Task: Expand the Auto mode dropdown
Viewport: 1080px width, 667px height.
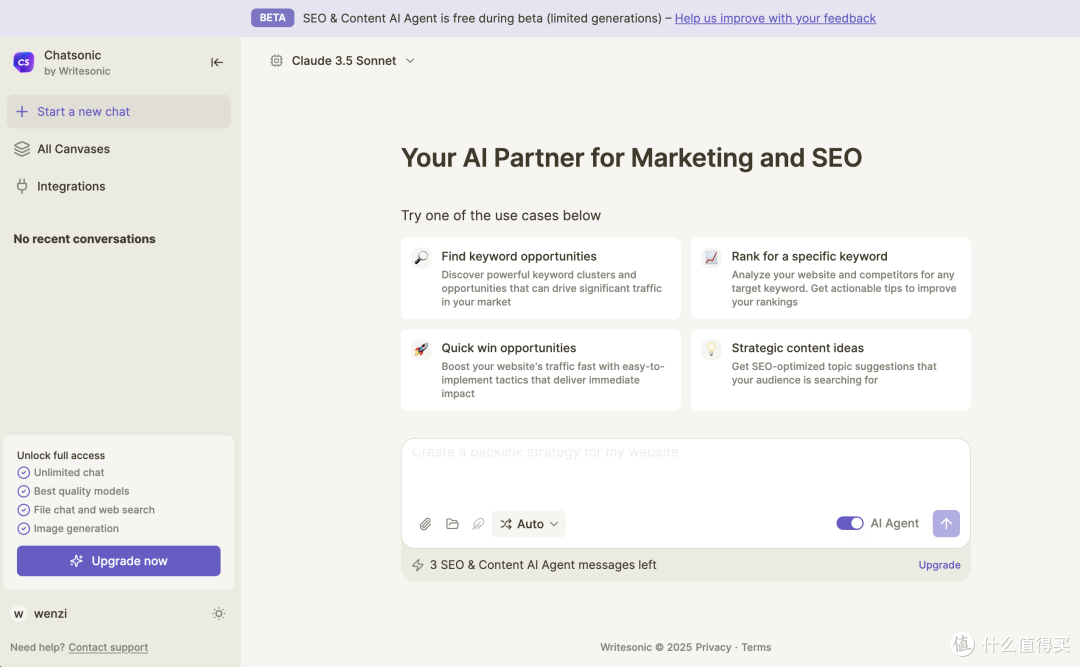Action: 529,524
